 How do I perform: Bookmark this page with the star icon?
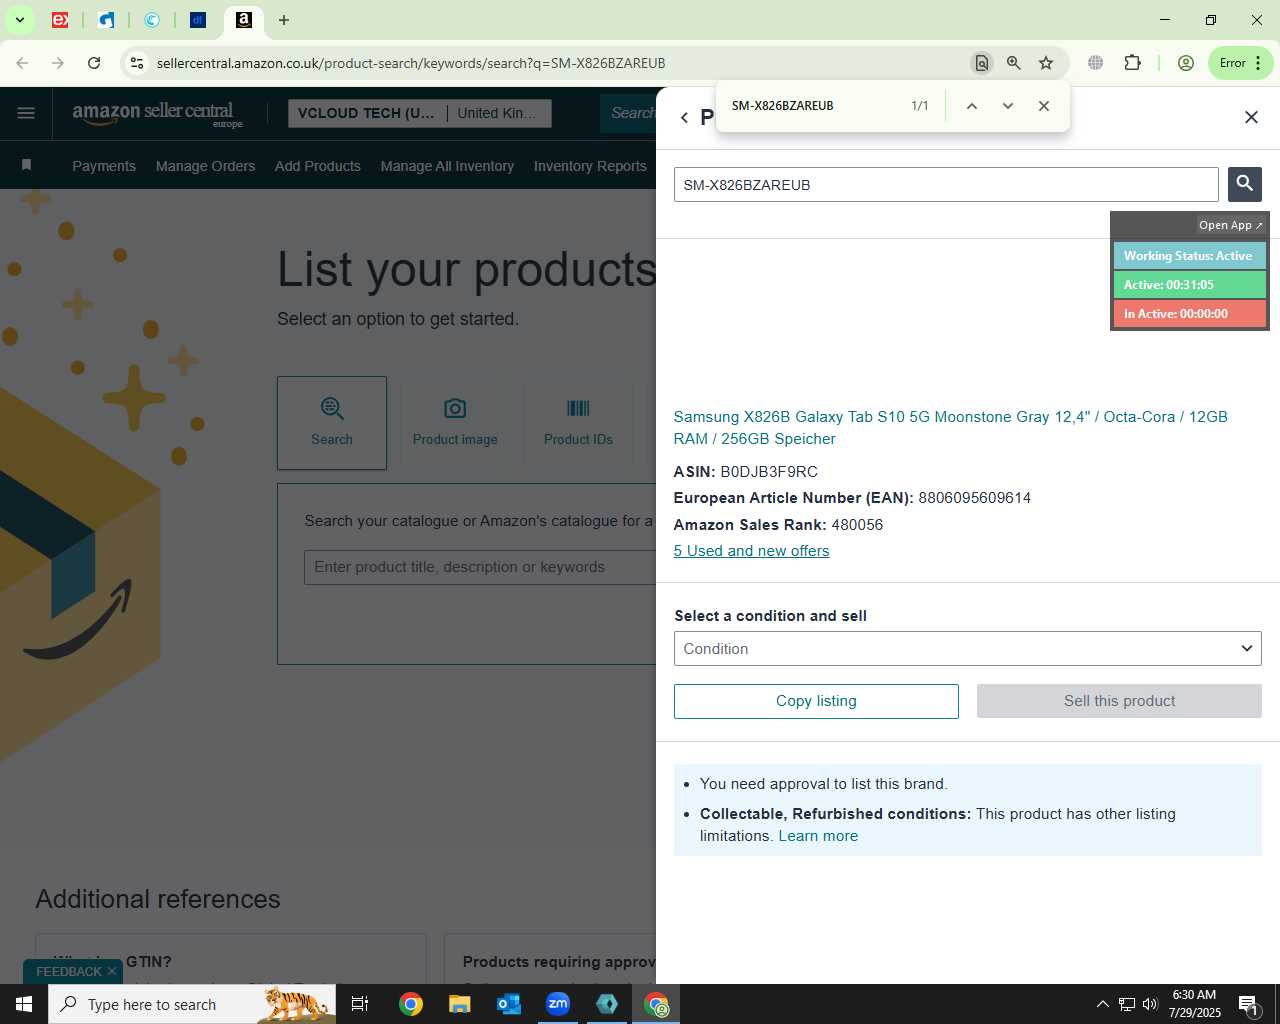[x=1046, y=63]
